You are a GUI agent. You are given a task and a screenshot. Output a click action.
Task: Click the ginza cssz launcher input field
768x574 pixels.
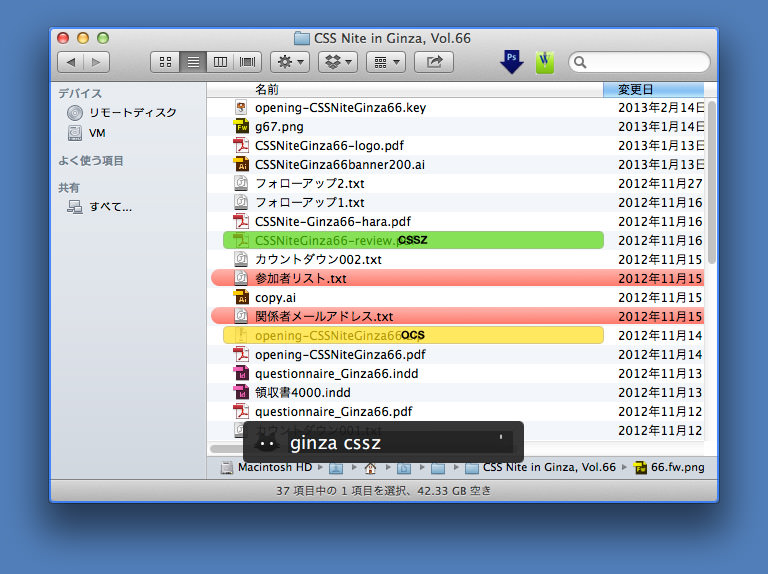pyautogui.click(x=399, y=443)
